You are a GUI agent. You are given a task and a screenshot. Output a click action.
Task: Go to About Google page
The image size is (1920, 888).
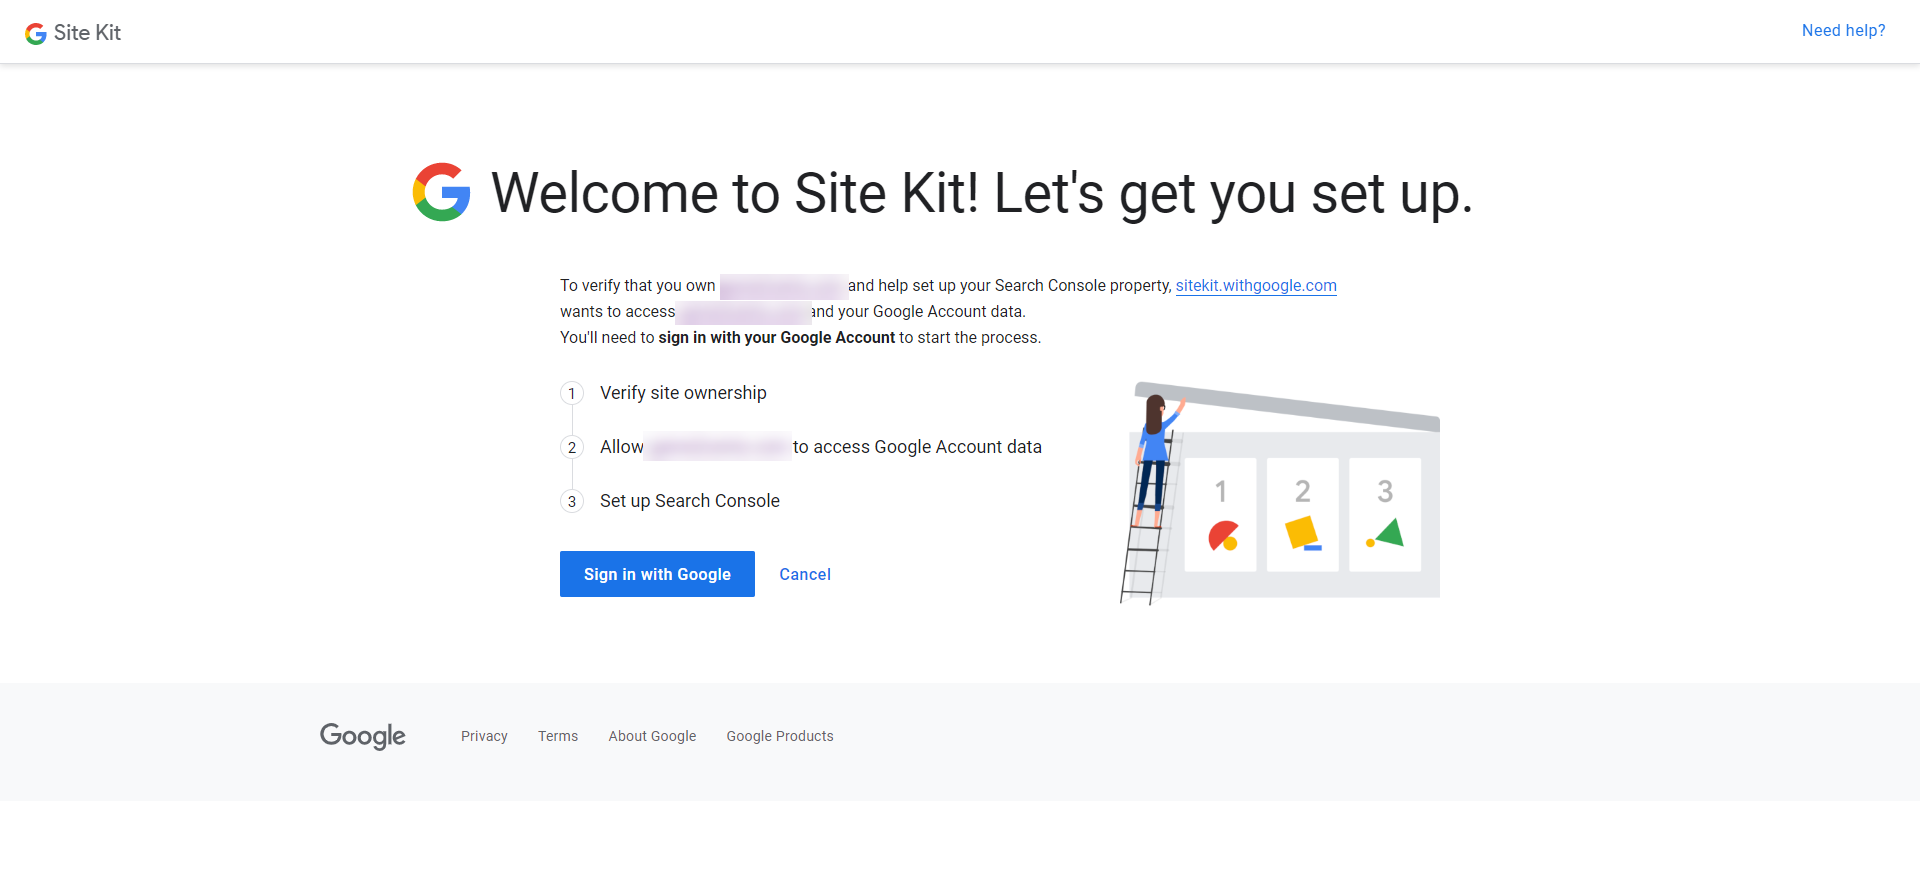652,737
